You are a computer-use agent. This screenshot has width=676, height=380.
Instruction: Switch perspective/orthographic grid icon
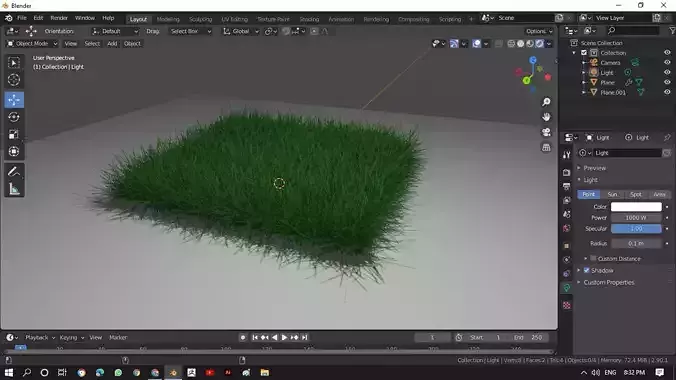click(546, 148)
